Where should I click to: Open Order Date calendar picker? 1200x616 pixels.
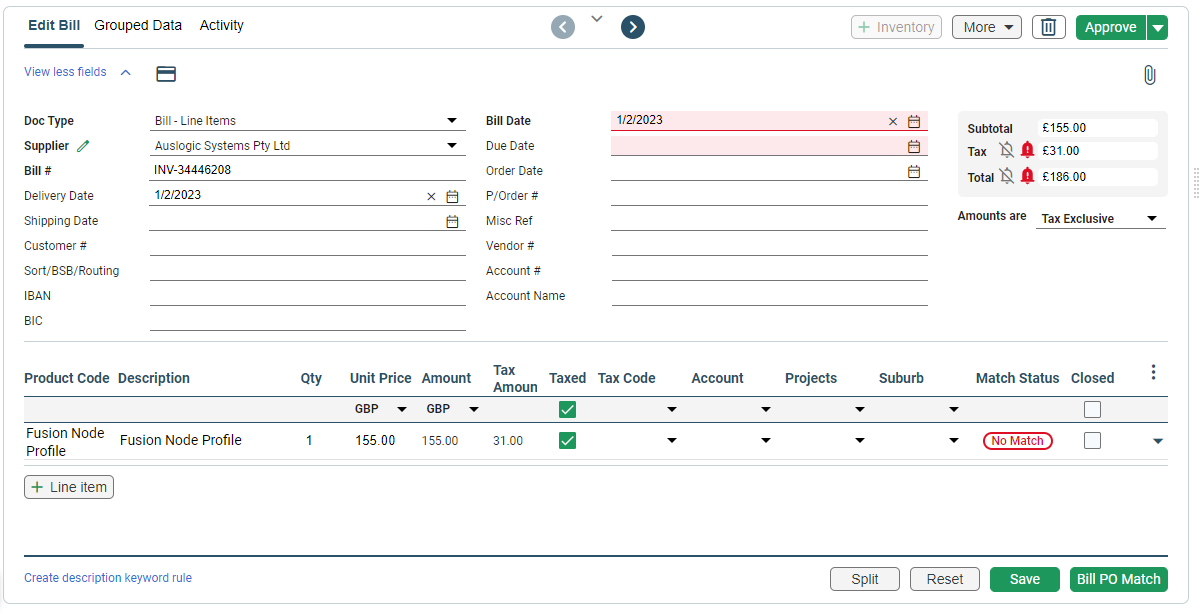pos(914,171)
